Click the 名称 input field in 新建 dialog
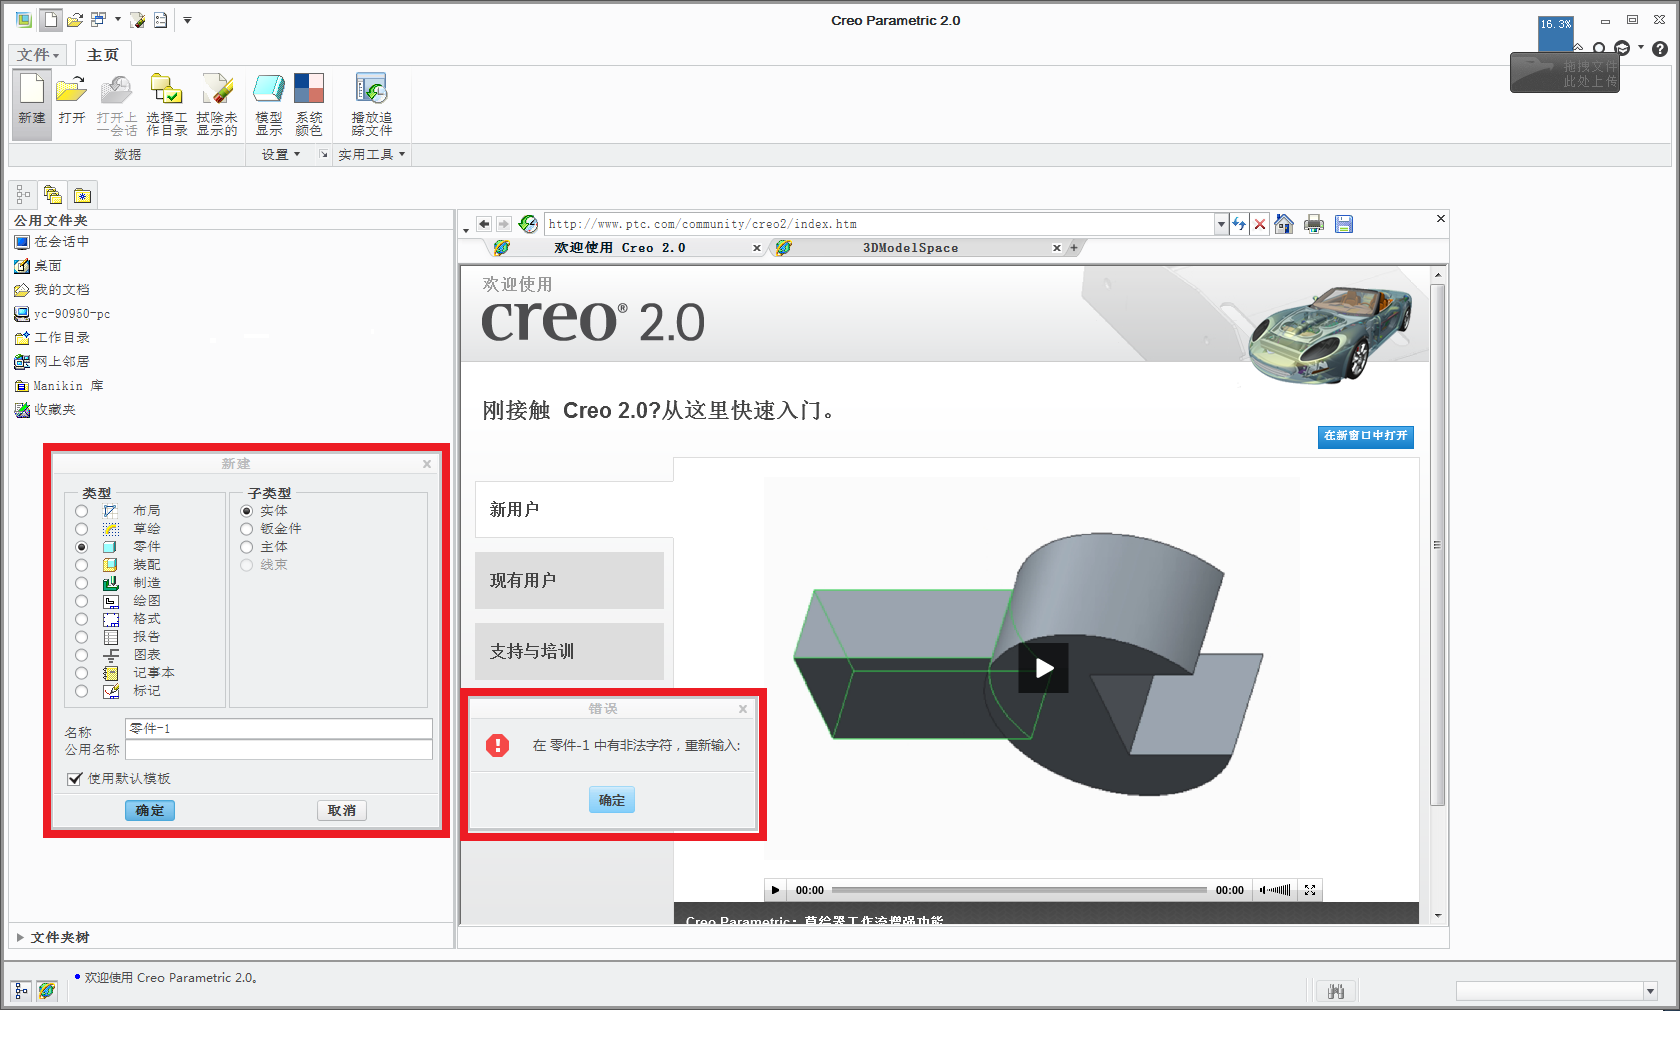The width and height of the screenshot is (1680, 1050). tap(279, 729)
